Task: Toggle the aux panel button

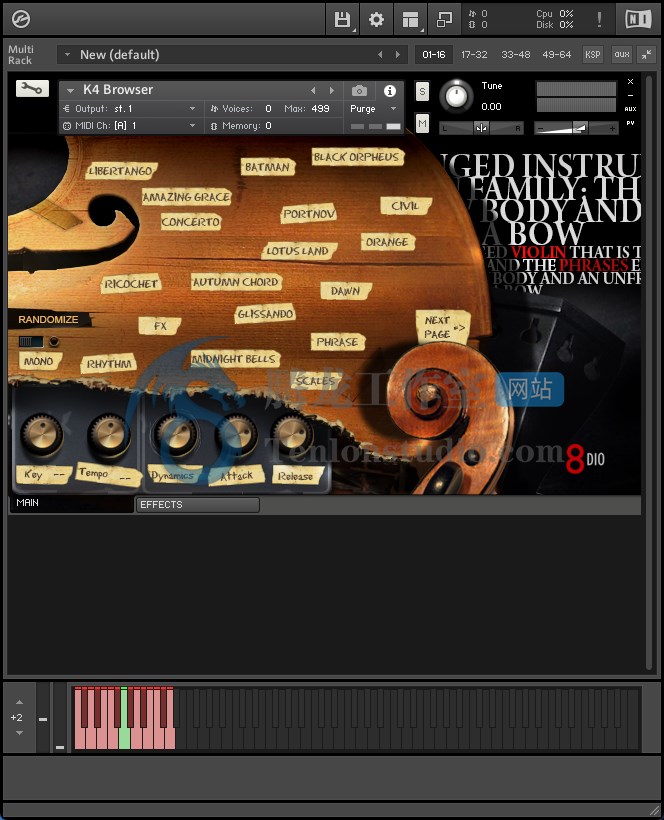Action: coord(622,54)
